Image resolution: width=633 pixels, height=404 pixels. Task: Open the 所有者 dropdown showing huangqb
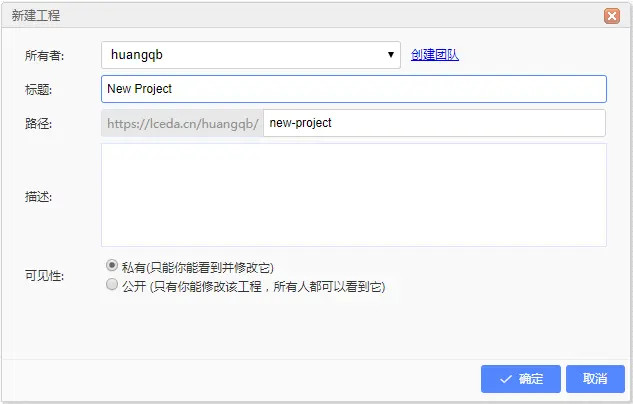[251, 55]
